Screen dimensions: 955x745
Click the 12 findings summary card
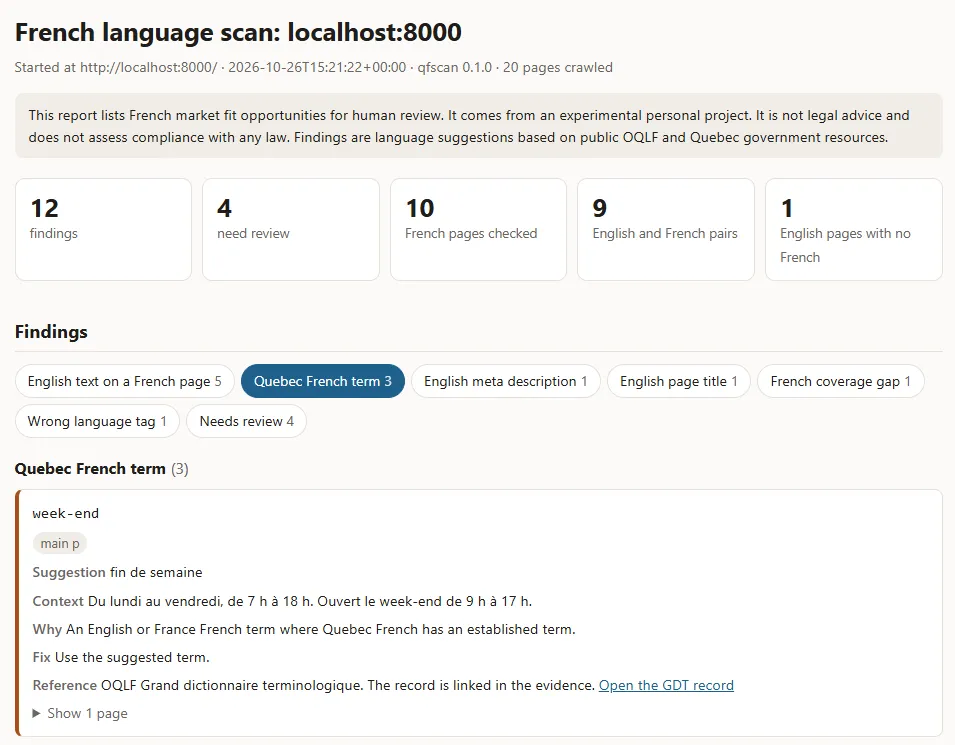click(x=104, y=230)
